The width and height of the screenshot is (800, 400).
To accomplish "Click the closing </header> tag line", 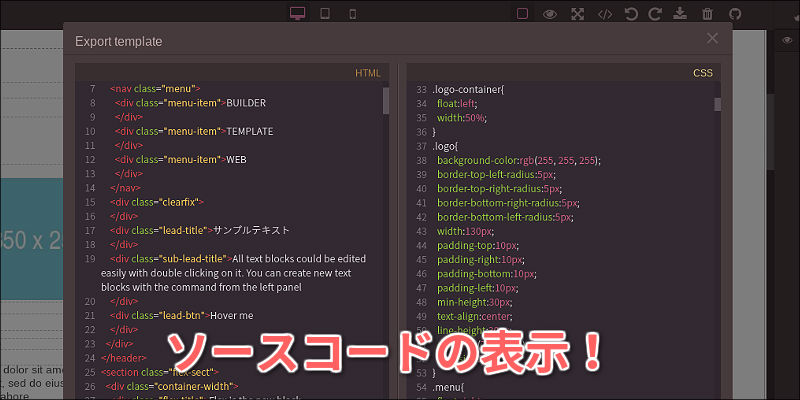I will 124,358.
